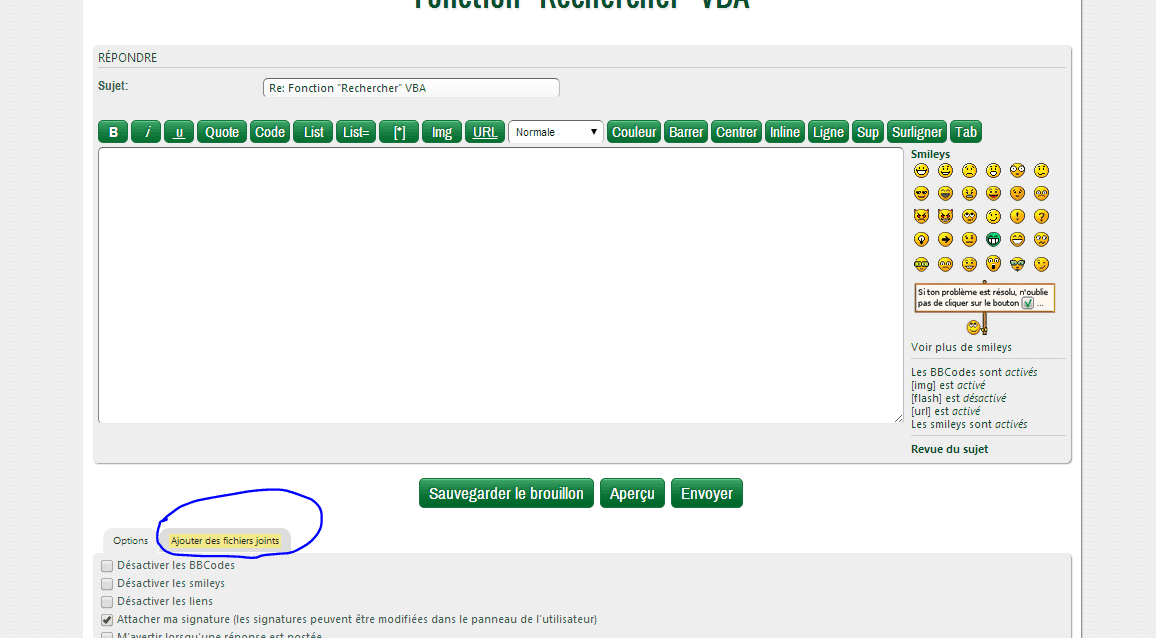1156x638 pixels.
Task: Open 'Voir plus de smileys' link
Action: click(961, 347)
